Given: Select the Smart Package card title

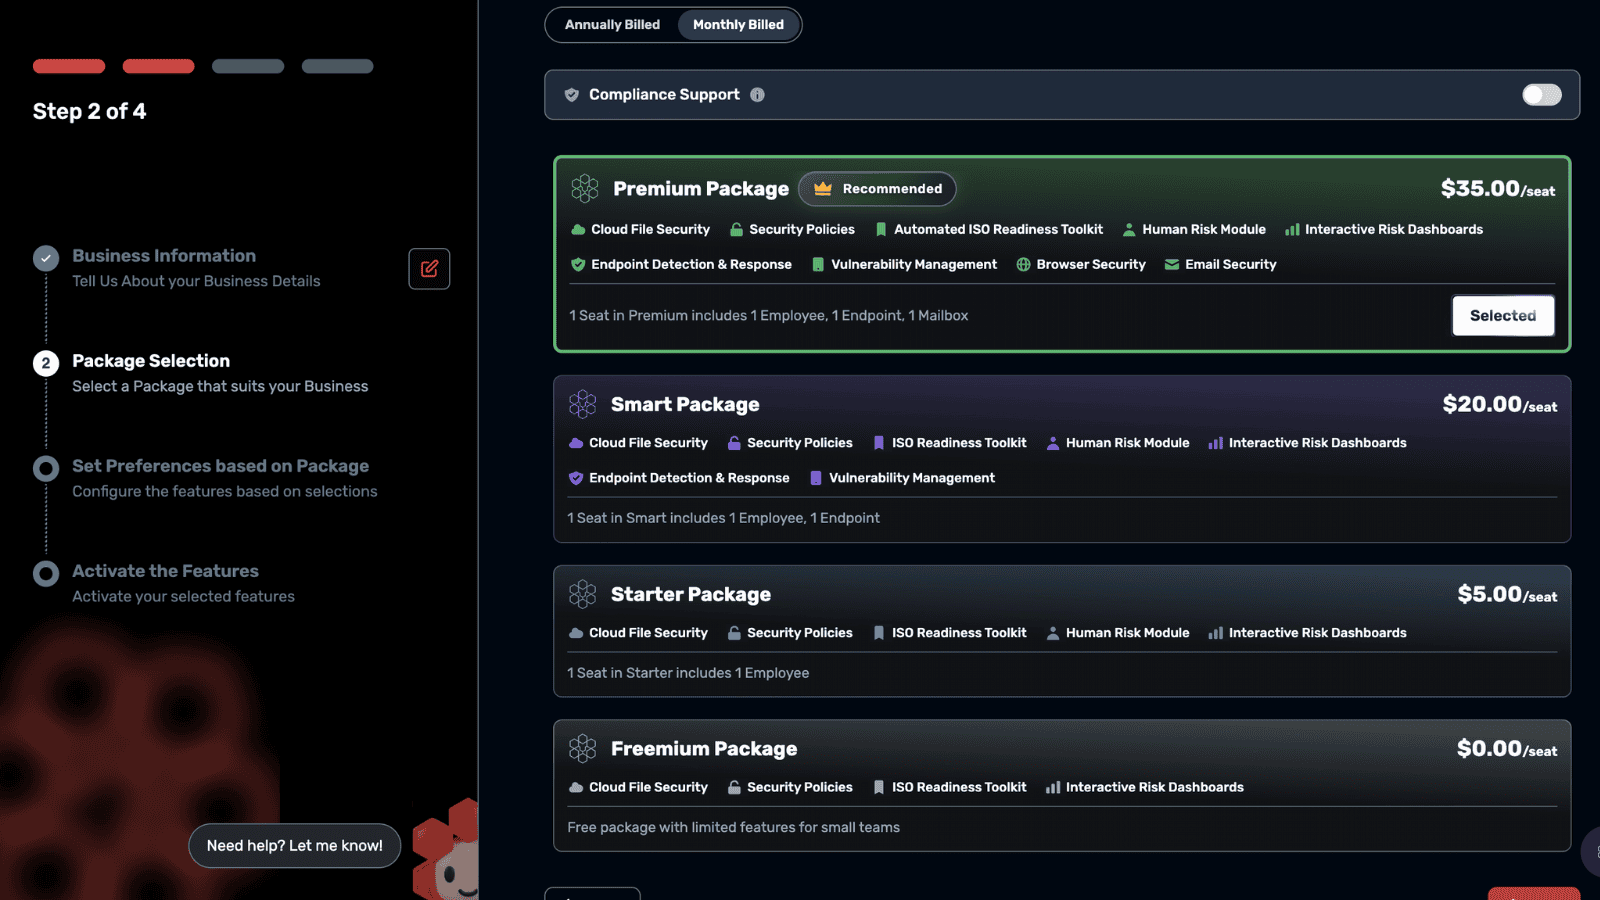Looking at the screenshot, I should pos(685,404).
